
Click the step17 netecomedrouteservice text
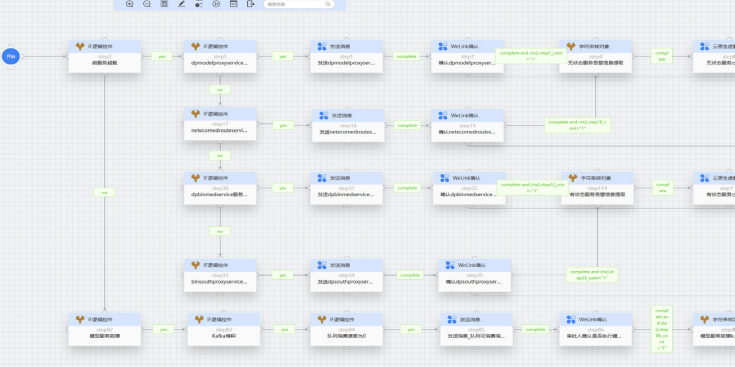click(x=220, y=131)
